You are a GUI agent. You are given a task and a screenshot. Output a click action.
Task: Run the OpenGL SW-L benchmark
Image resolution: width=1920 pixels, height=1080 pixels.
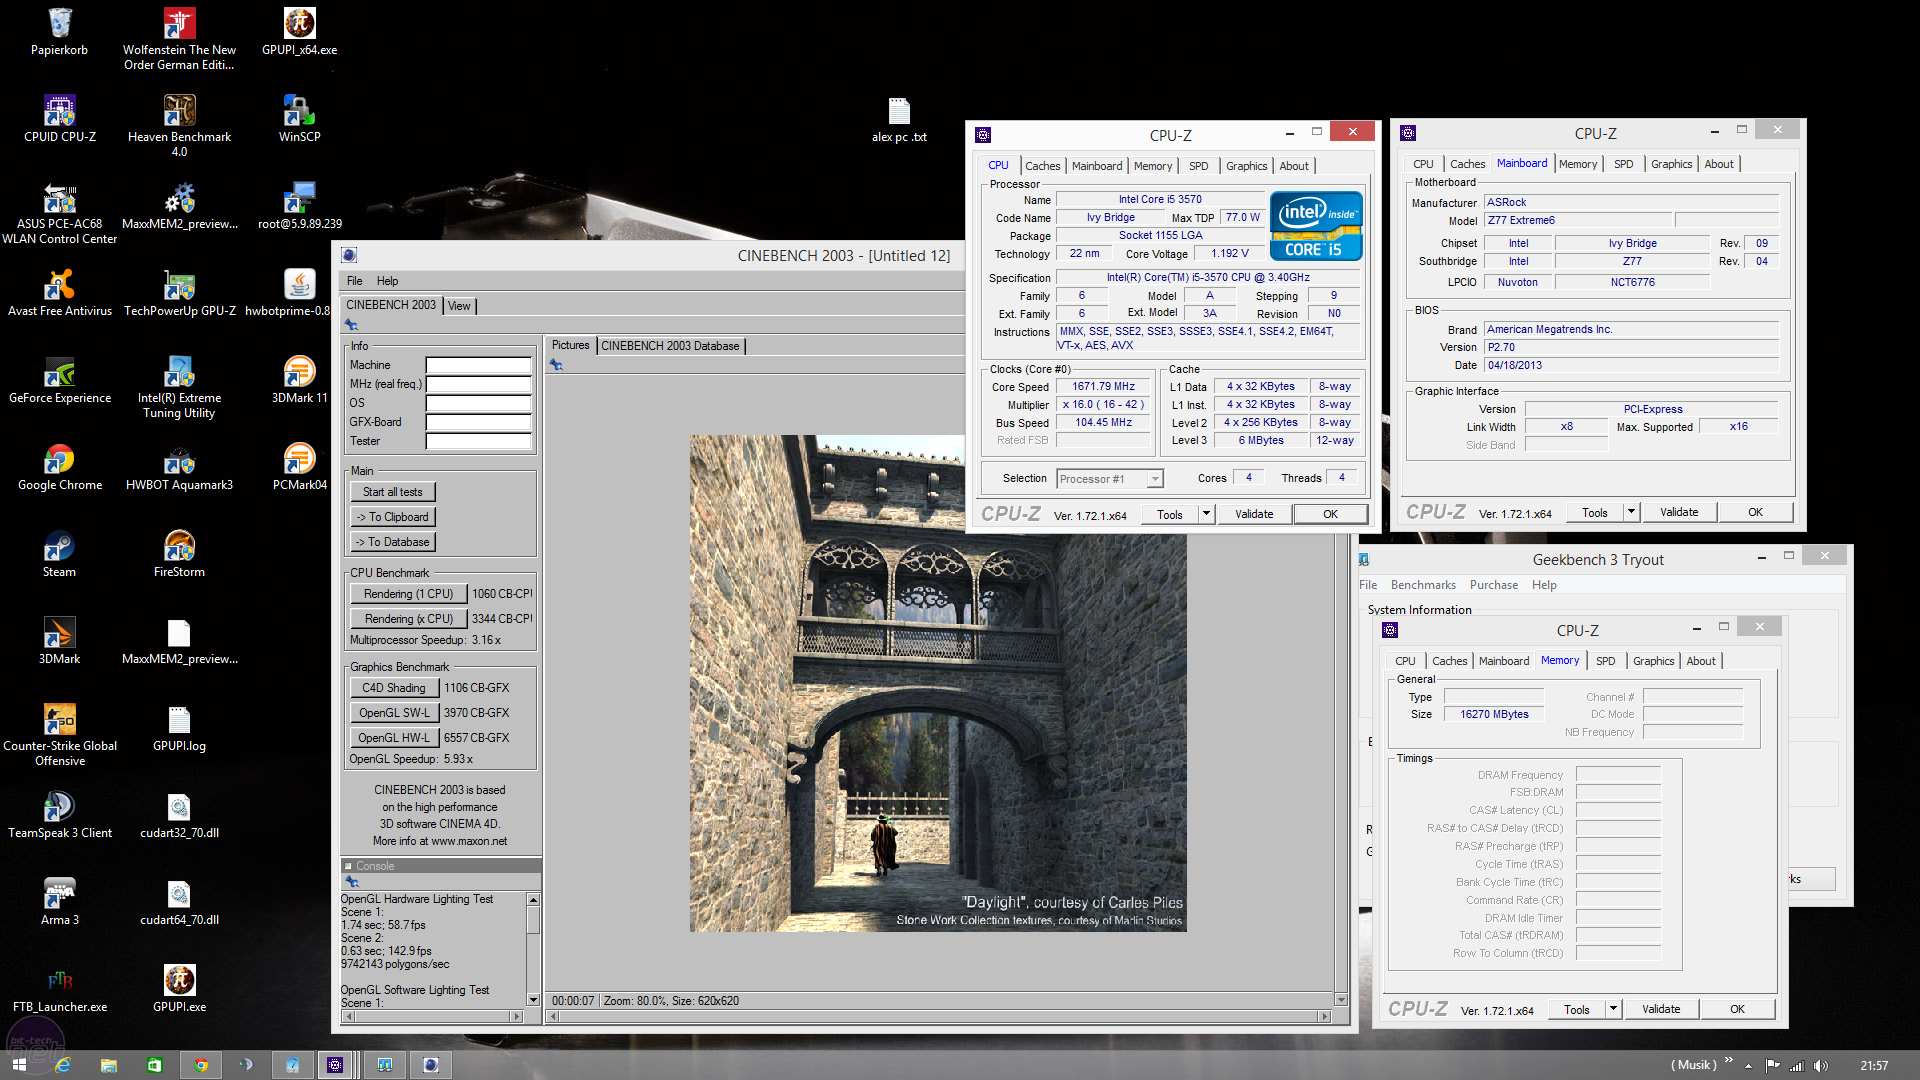point(394,713)
